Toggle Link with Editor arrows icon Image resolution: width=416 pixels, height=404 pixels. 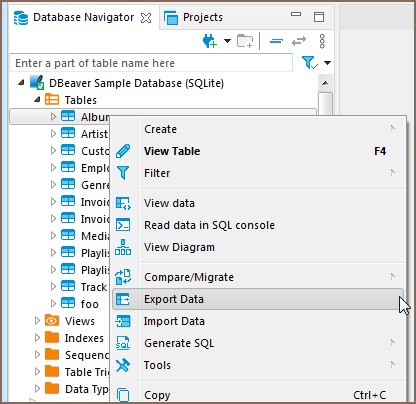click(x=299, y=41)
